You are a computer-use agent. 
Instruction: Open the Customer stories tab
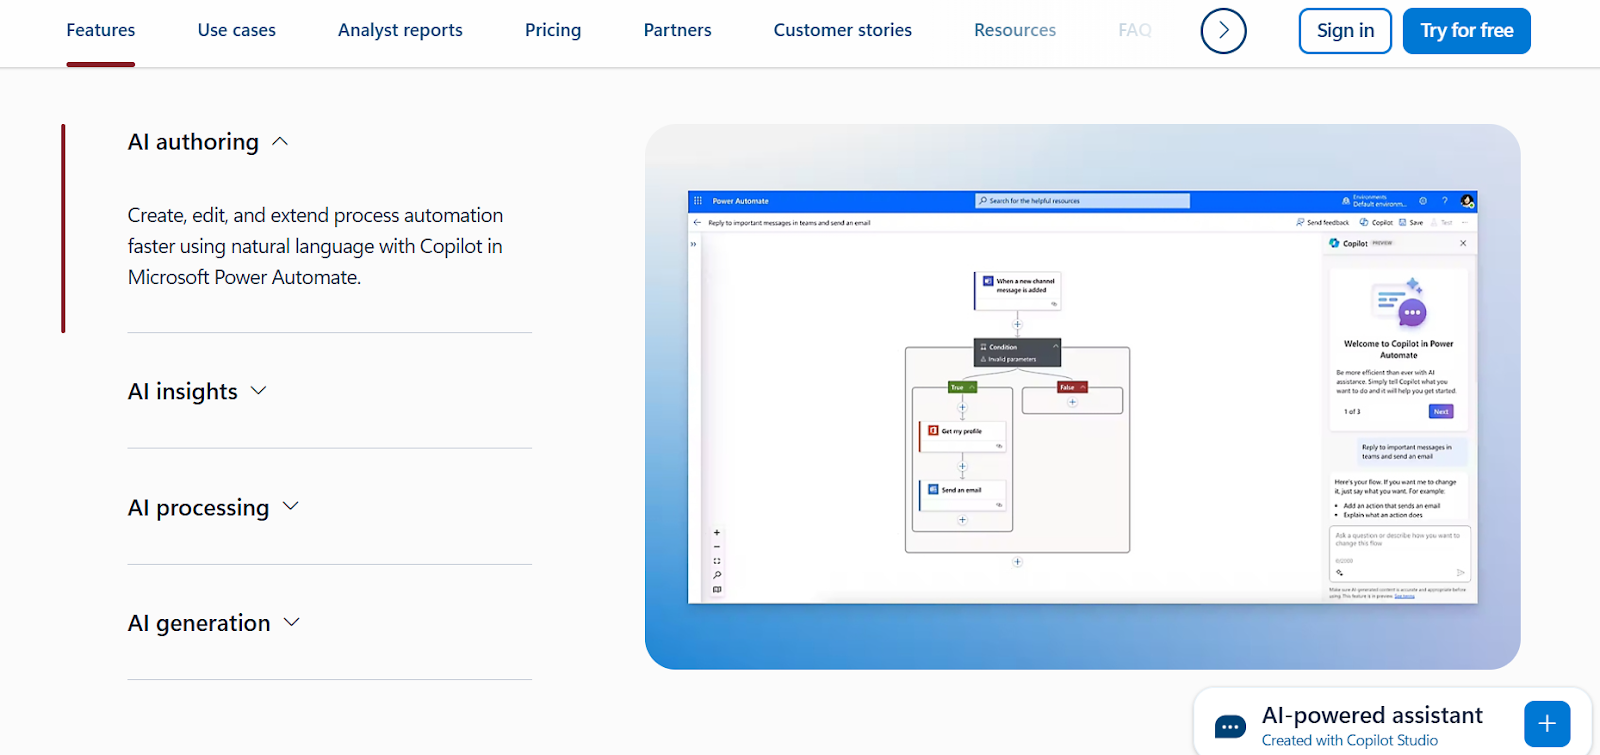coord(843,30)
